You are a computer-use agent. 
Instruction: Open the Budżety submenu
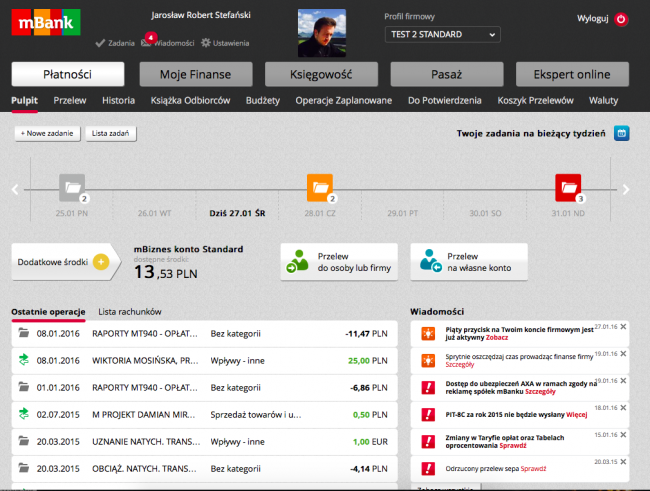[x=263, y=100]
